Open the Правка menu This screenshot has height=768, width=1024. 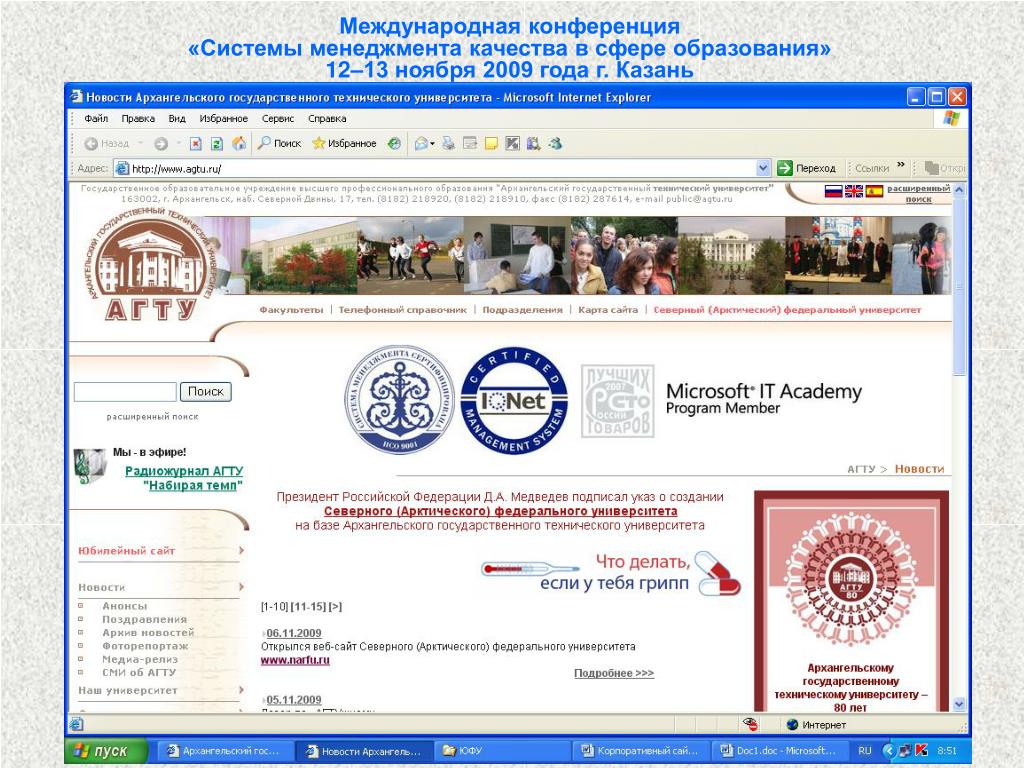[x=138, y=119]
